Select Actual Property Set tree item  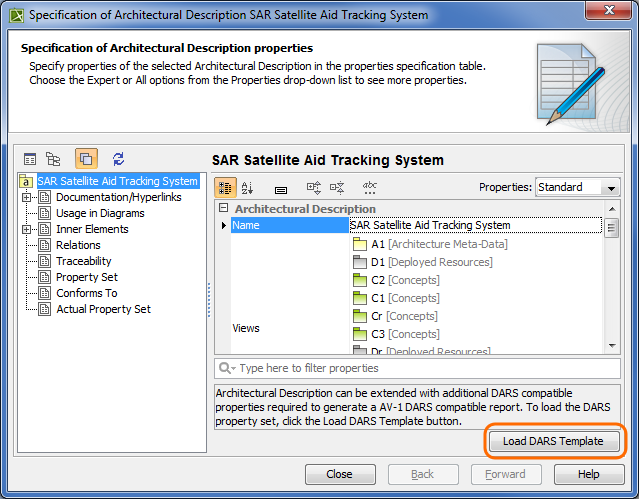click(104, 309)
